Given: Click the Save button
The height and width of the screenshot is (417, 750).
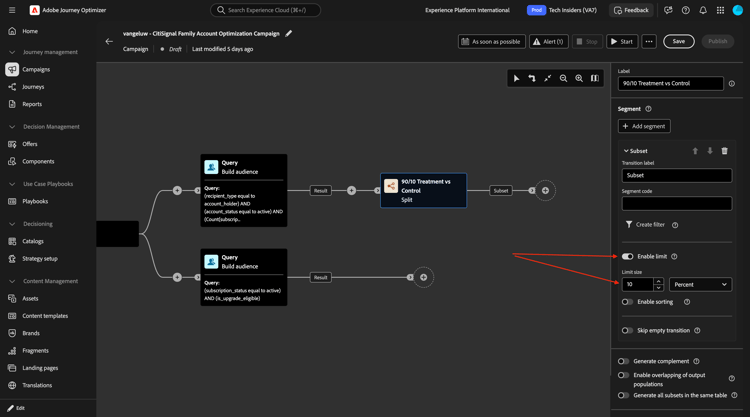Looking at the screenshot, I should [678, 42].
